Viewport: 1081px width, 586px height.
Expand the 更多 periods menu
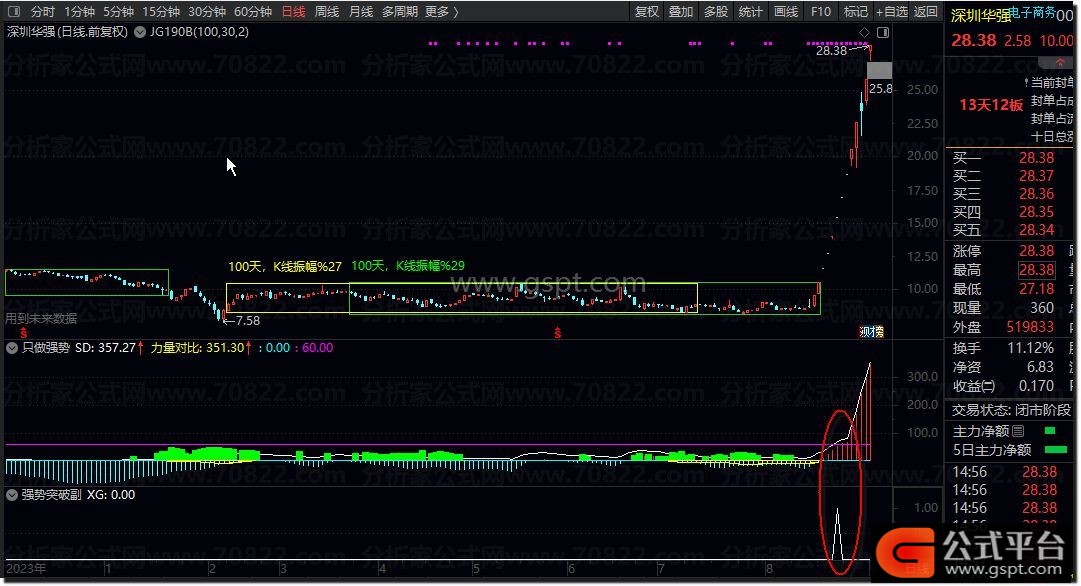(441, 12)
